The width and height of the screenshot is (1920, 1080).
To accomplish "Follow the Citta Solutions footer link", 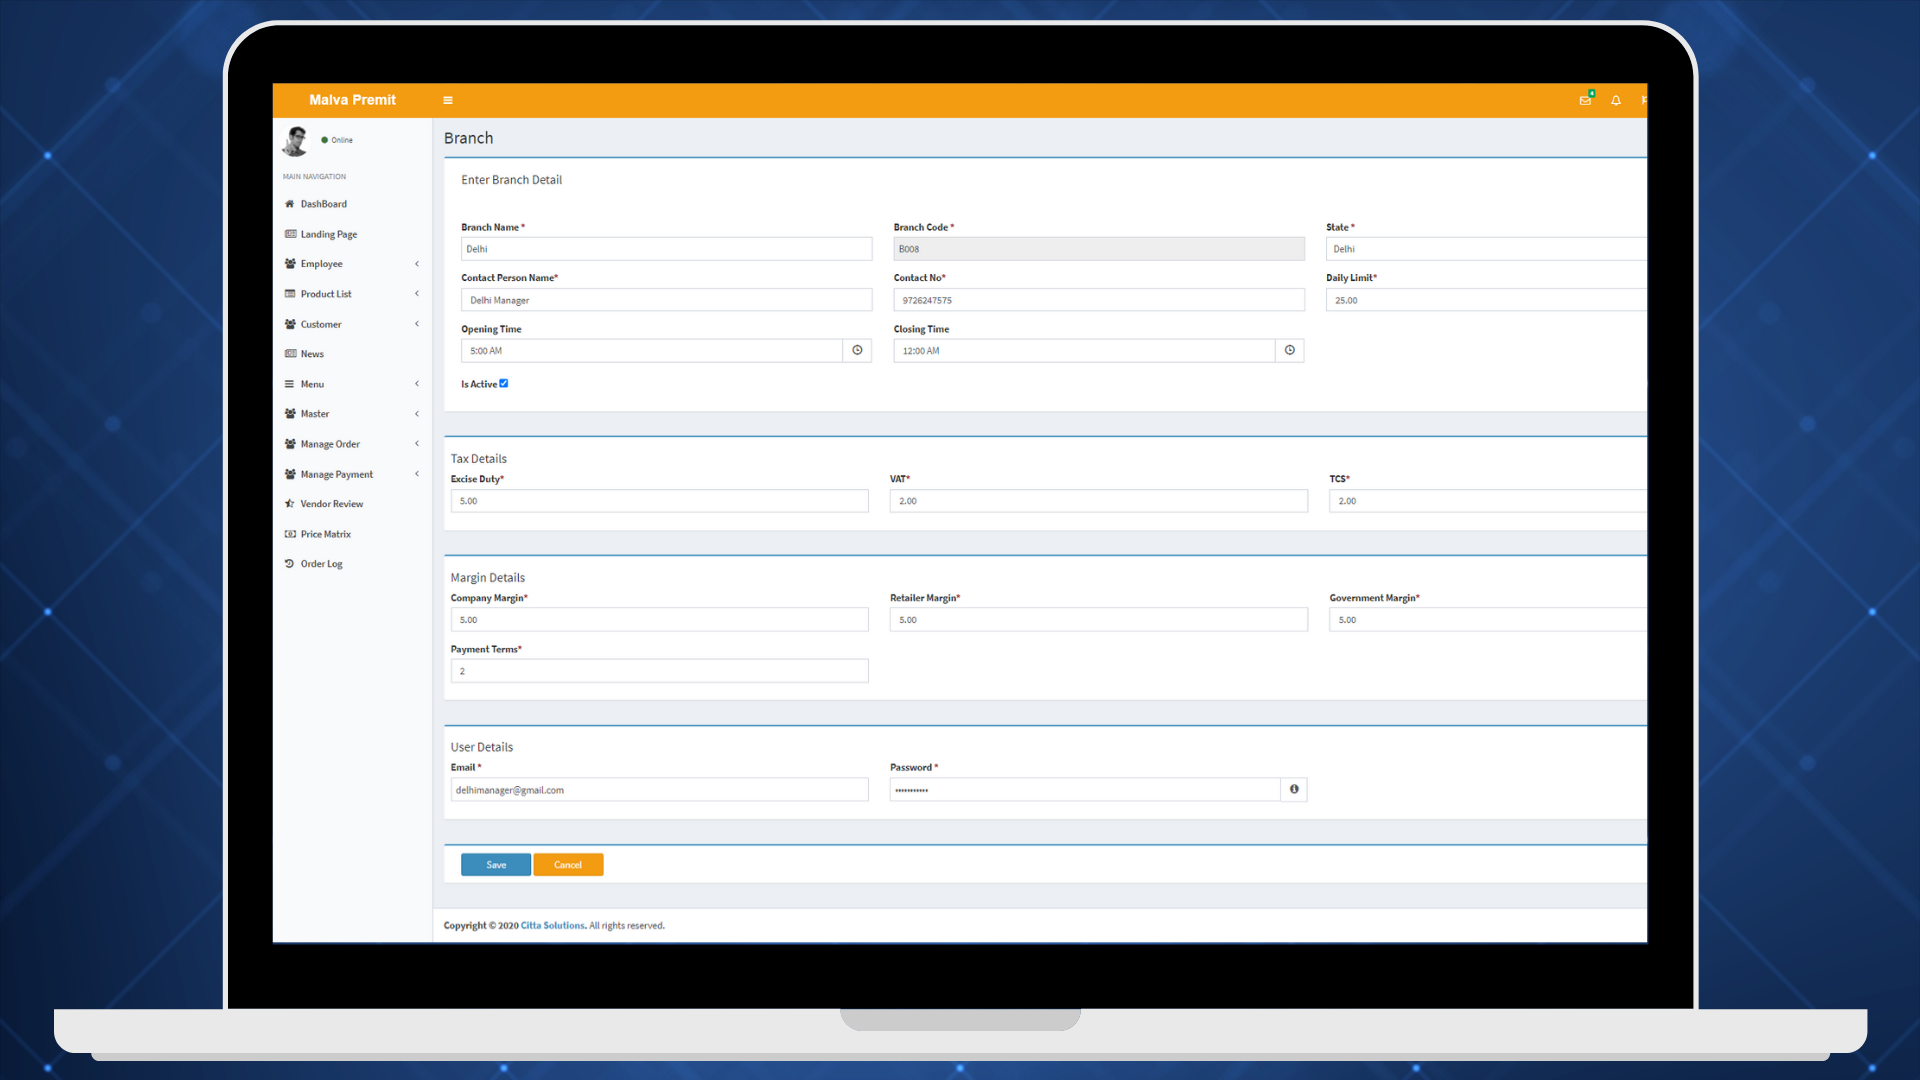I will [x=553, y=926].
